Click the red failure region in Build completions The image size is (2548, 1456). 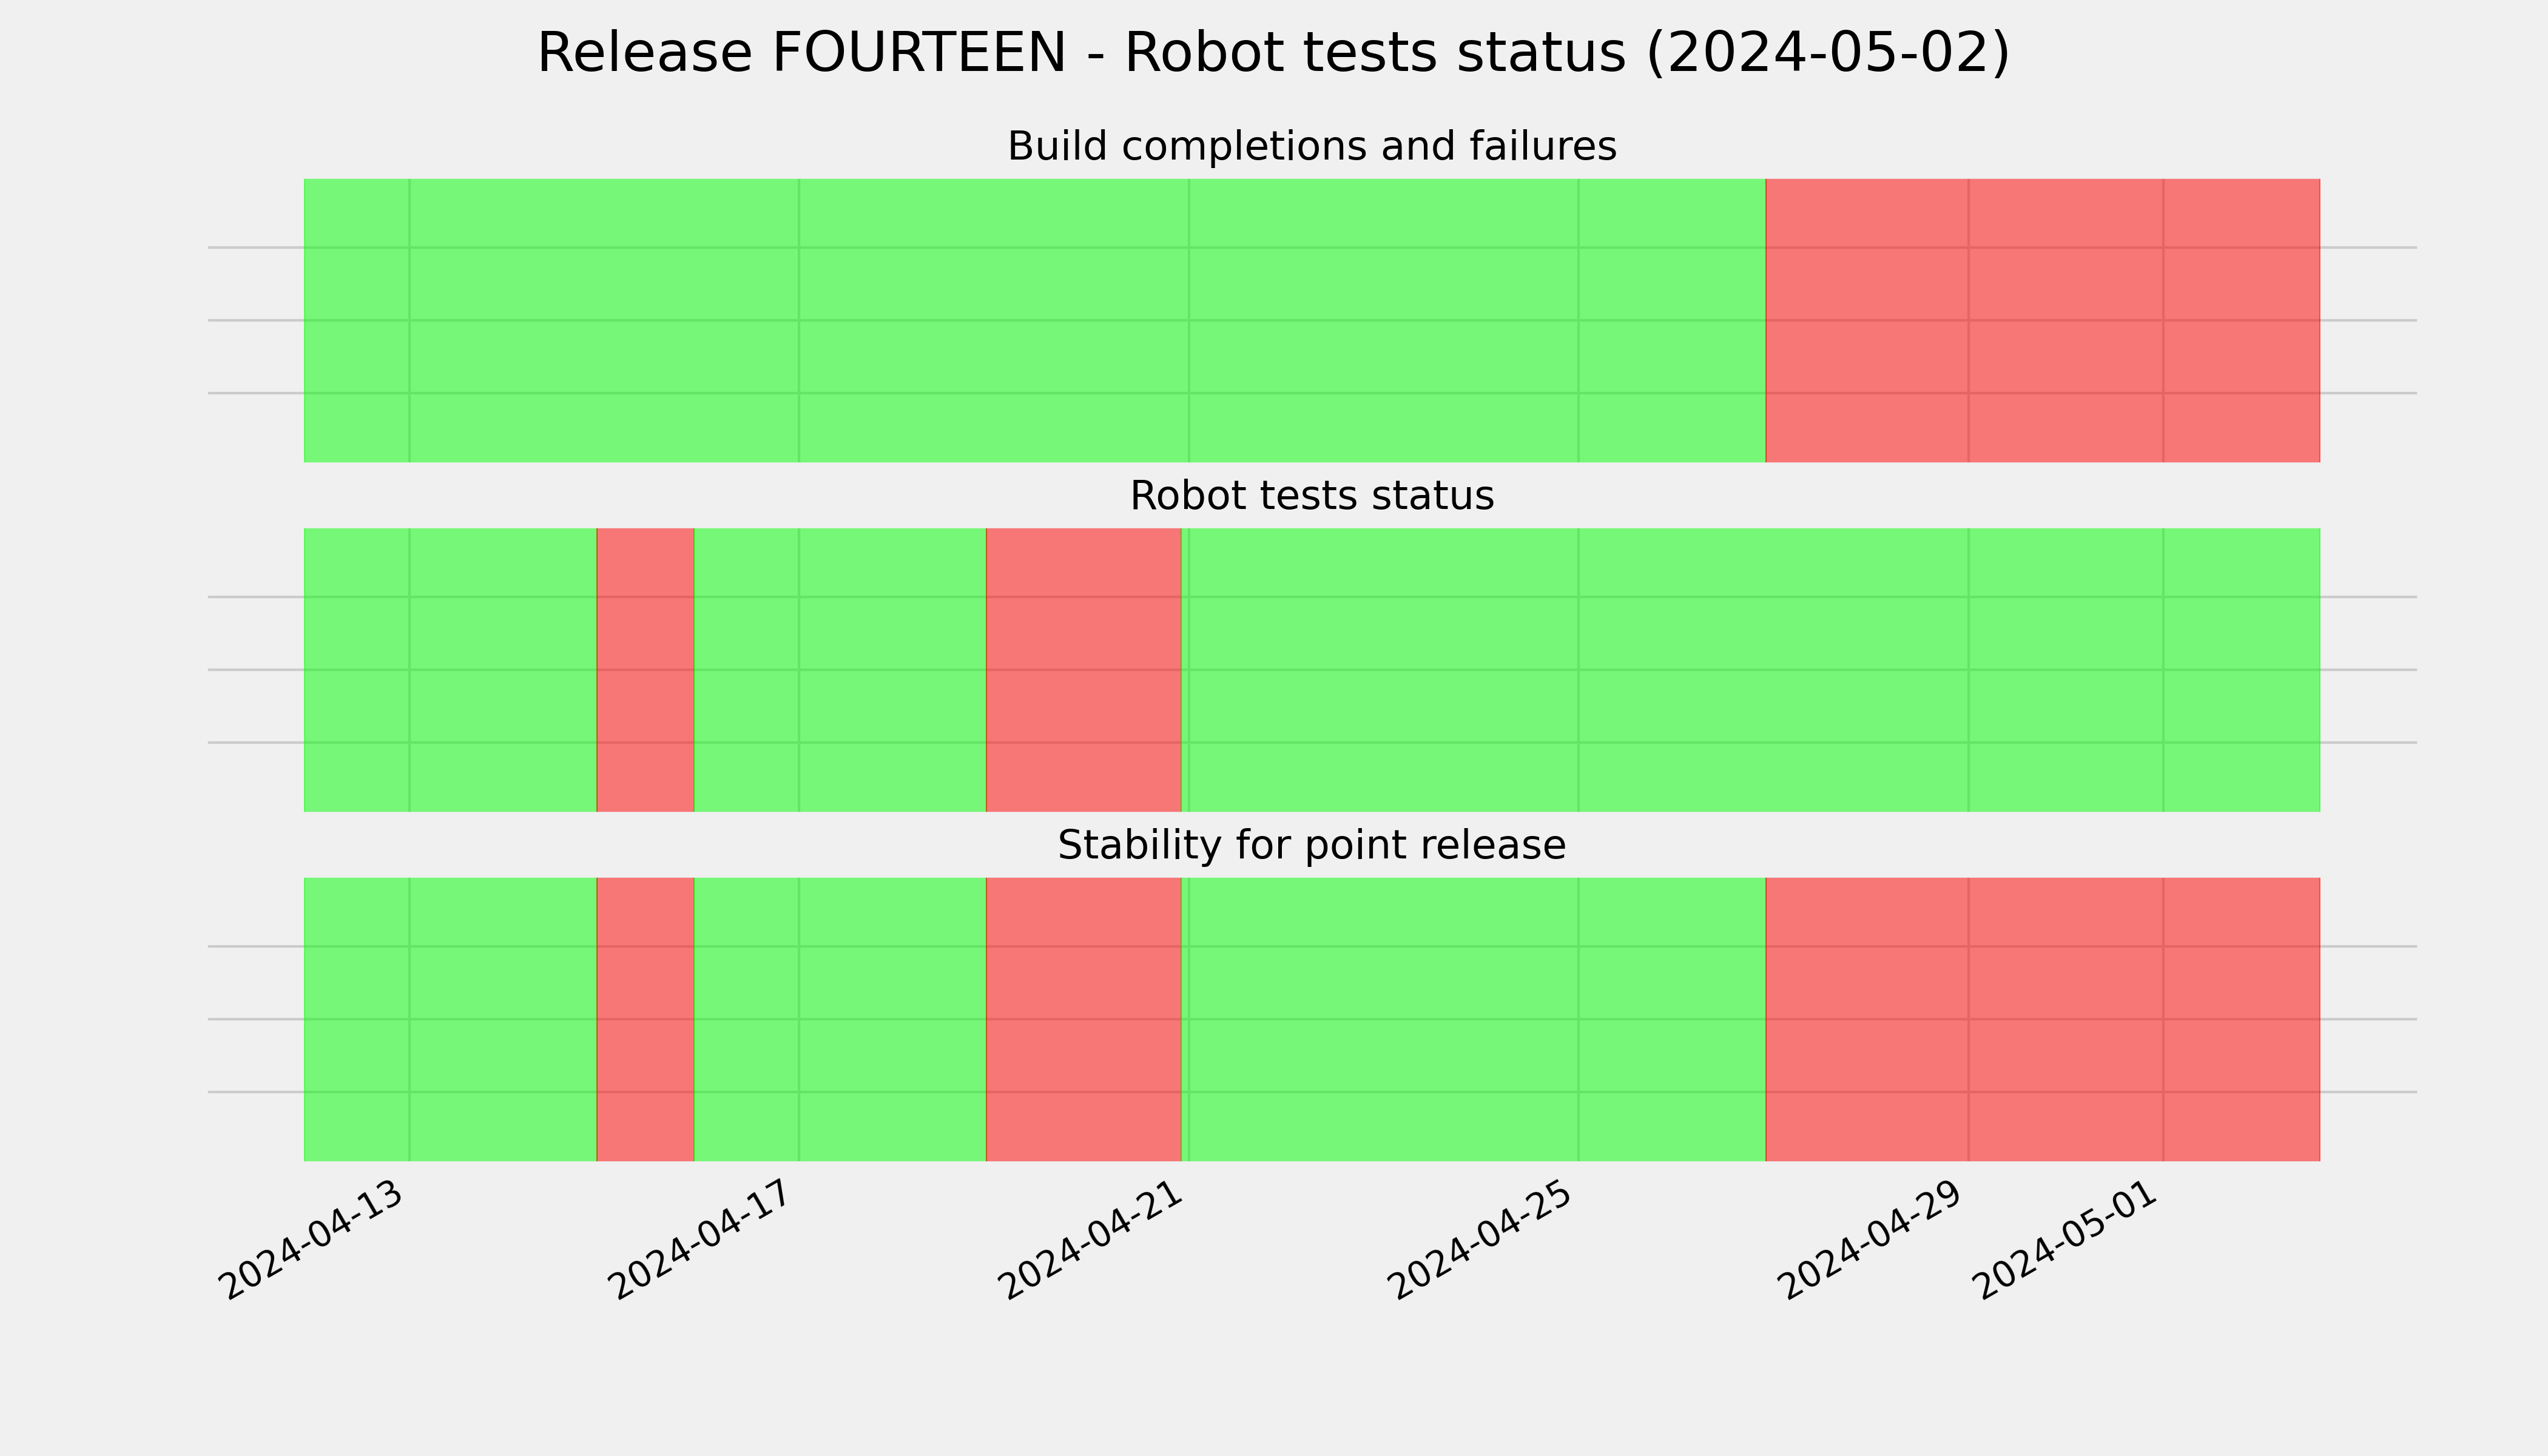tap(2043, 320)
